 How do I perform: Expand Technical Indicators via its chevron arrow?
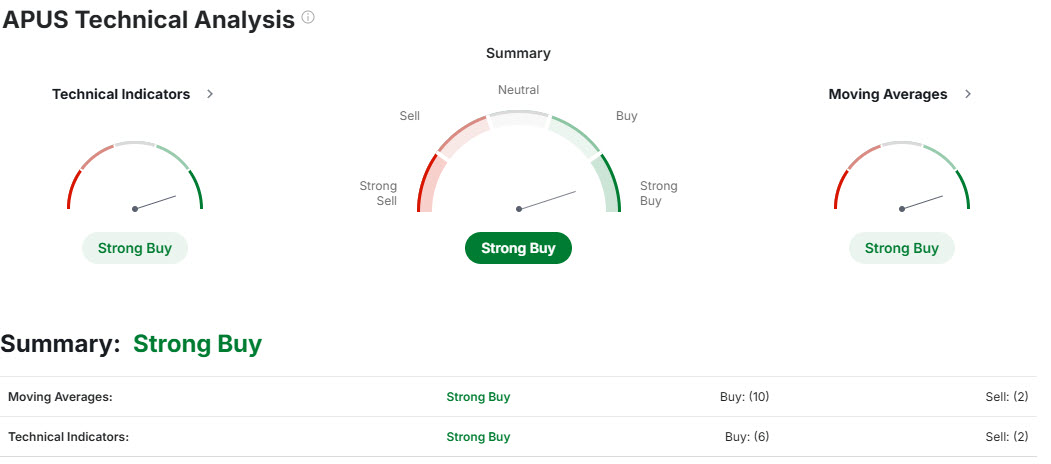point(210,94)
